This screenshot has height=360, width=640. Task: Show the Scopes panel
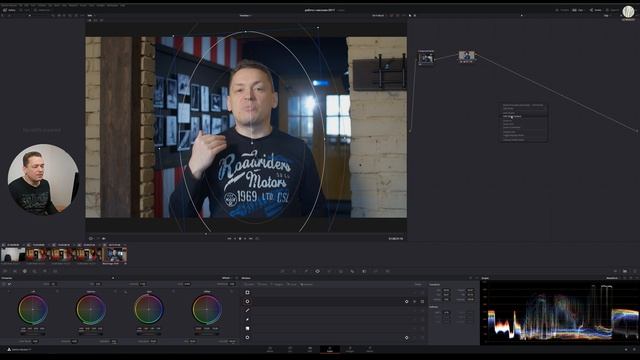(x=625, y=271)
